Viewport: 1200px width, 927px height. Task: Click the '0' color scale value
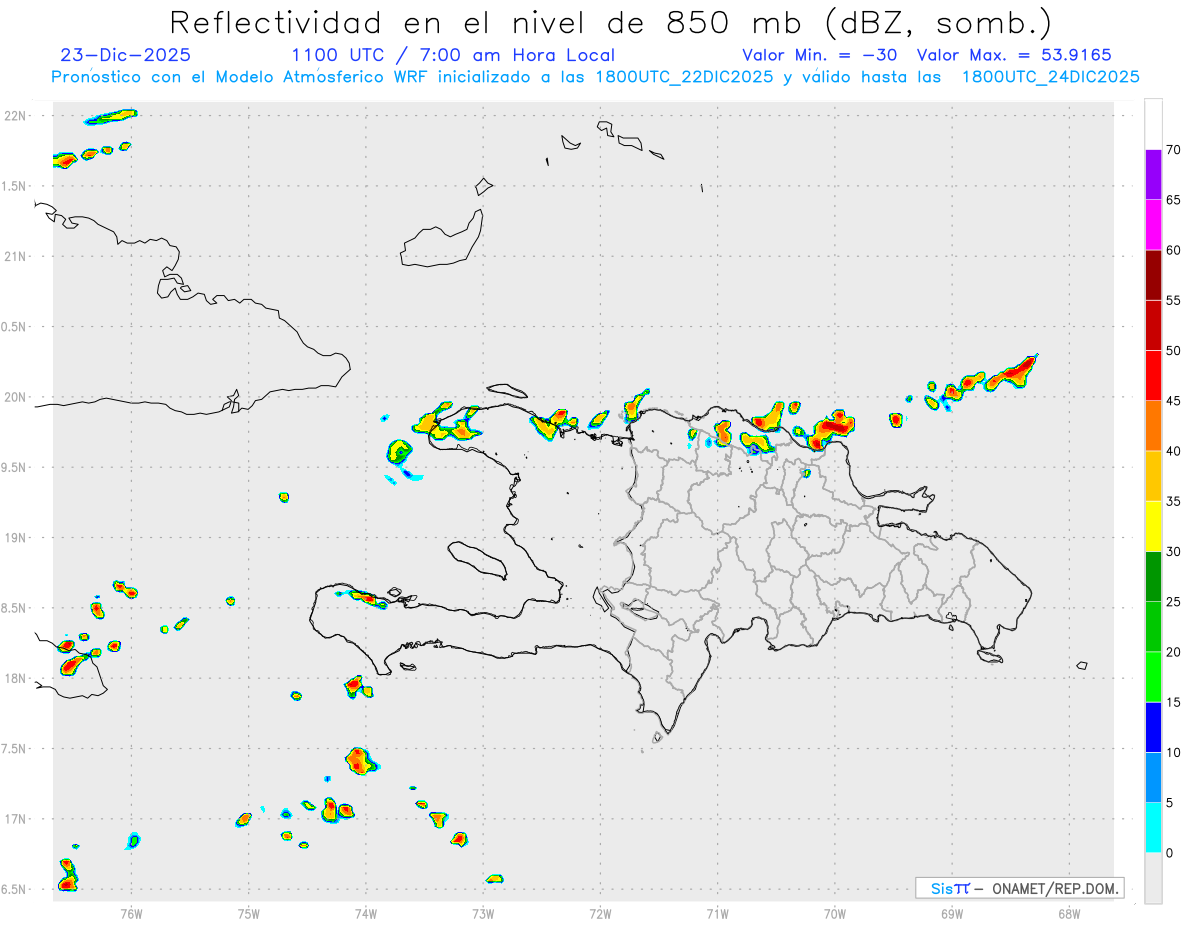(1170, 853)
